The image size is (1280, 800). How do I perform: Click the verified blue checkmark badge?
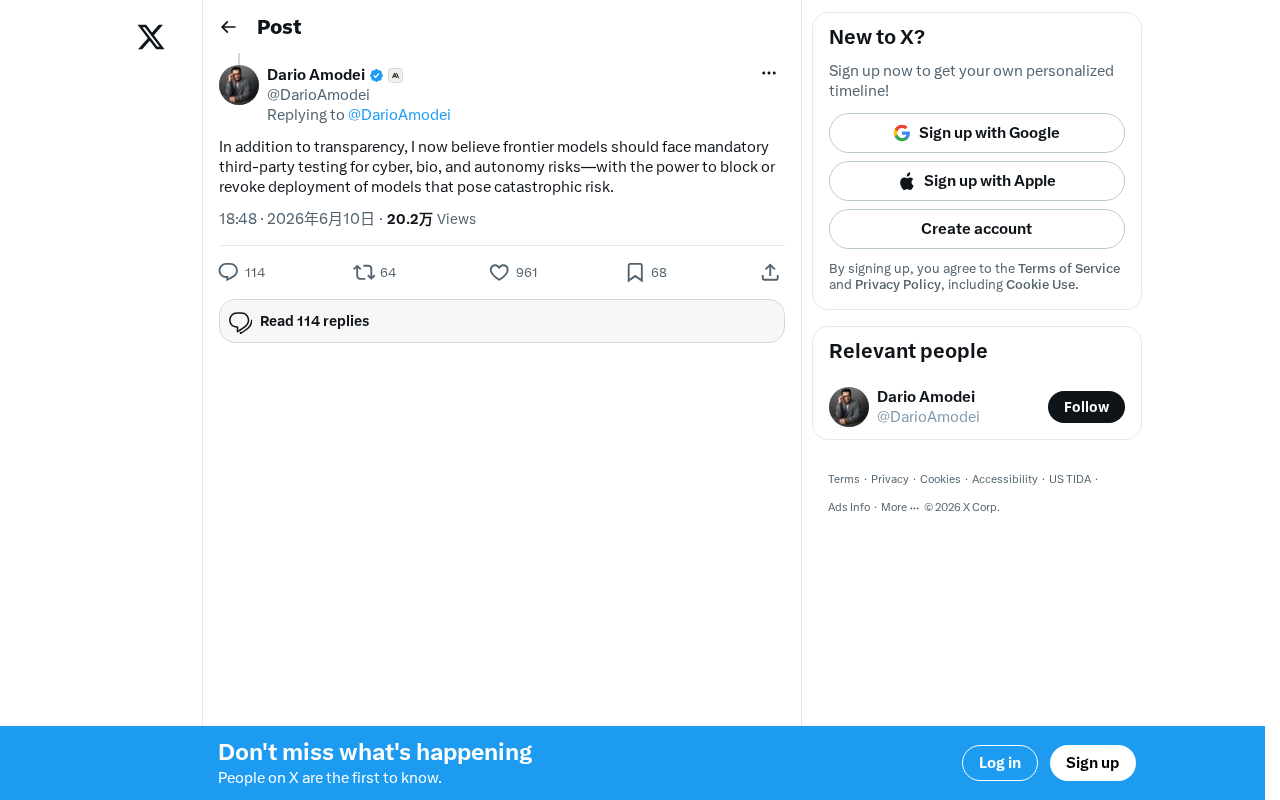click(x=377, y=75)
